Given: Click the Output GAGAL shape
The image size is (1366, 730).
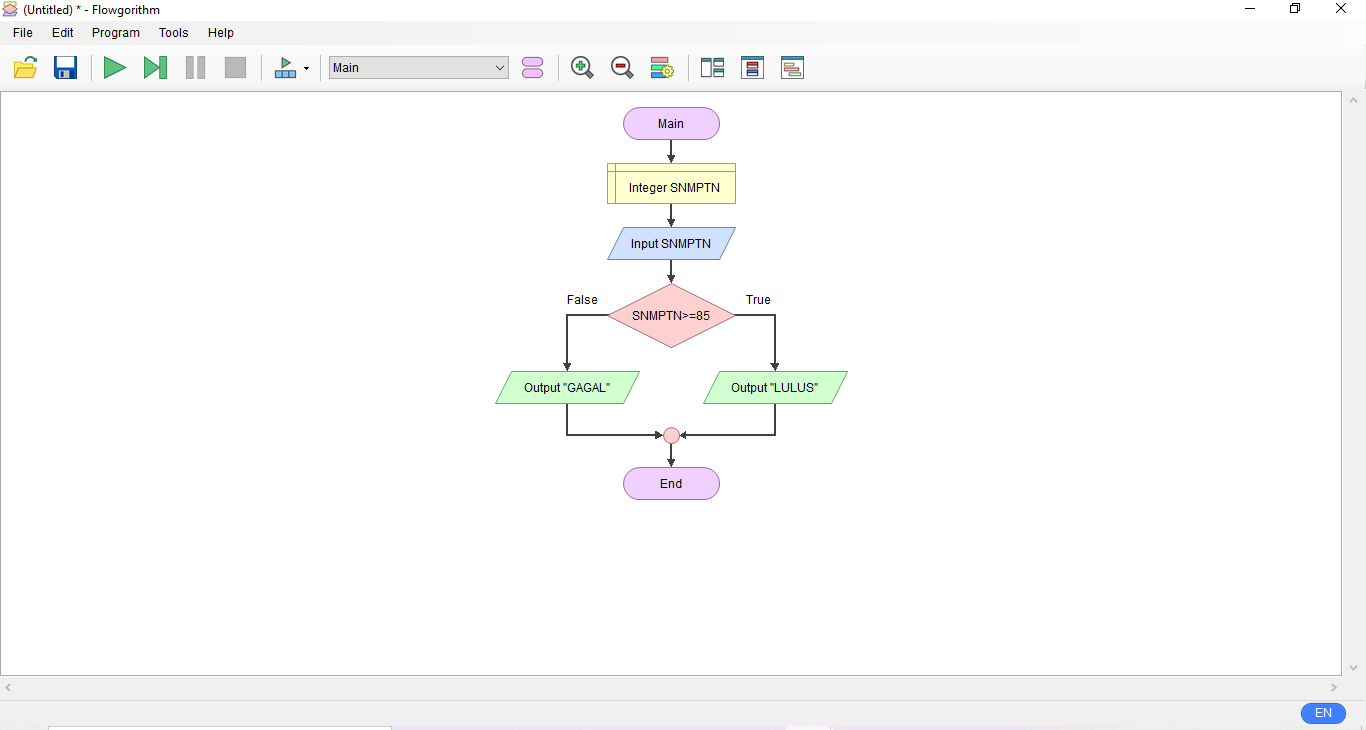Looking at the screenshot, I should coord(567,387).
